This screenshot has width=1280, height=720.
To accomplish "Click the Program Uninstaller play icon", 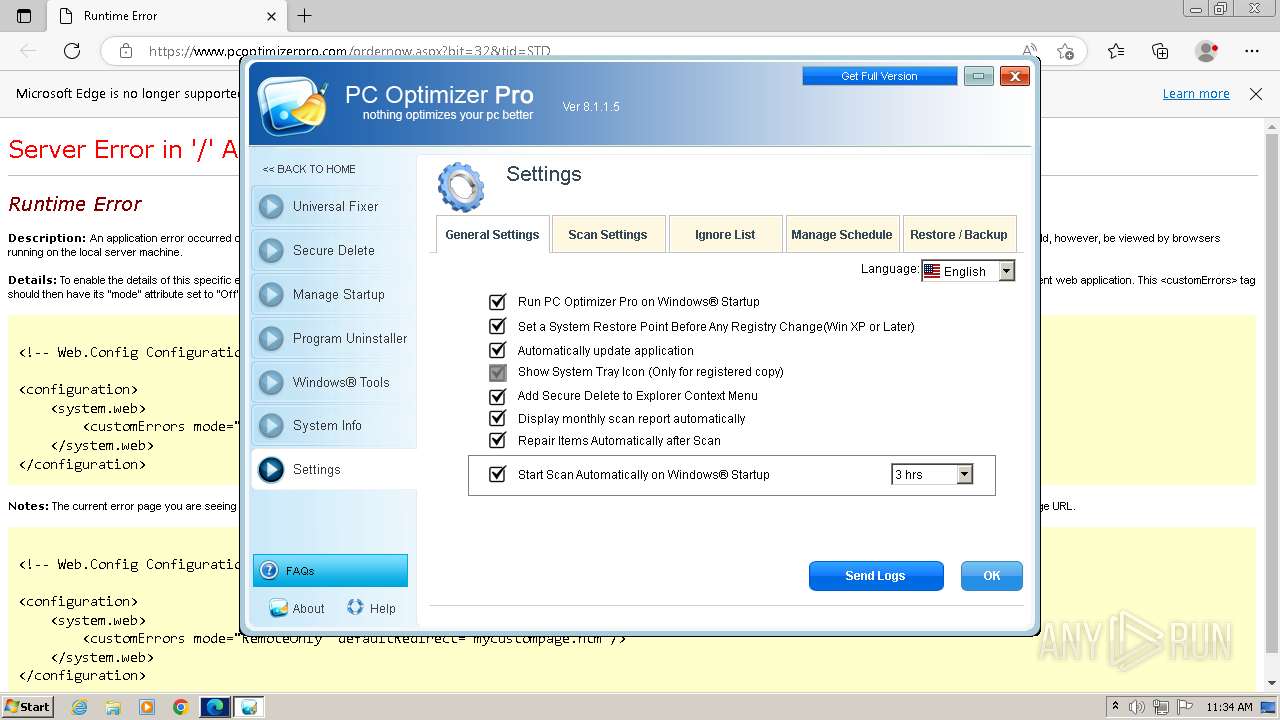I will 271,338.
